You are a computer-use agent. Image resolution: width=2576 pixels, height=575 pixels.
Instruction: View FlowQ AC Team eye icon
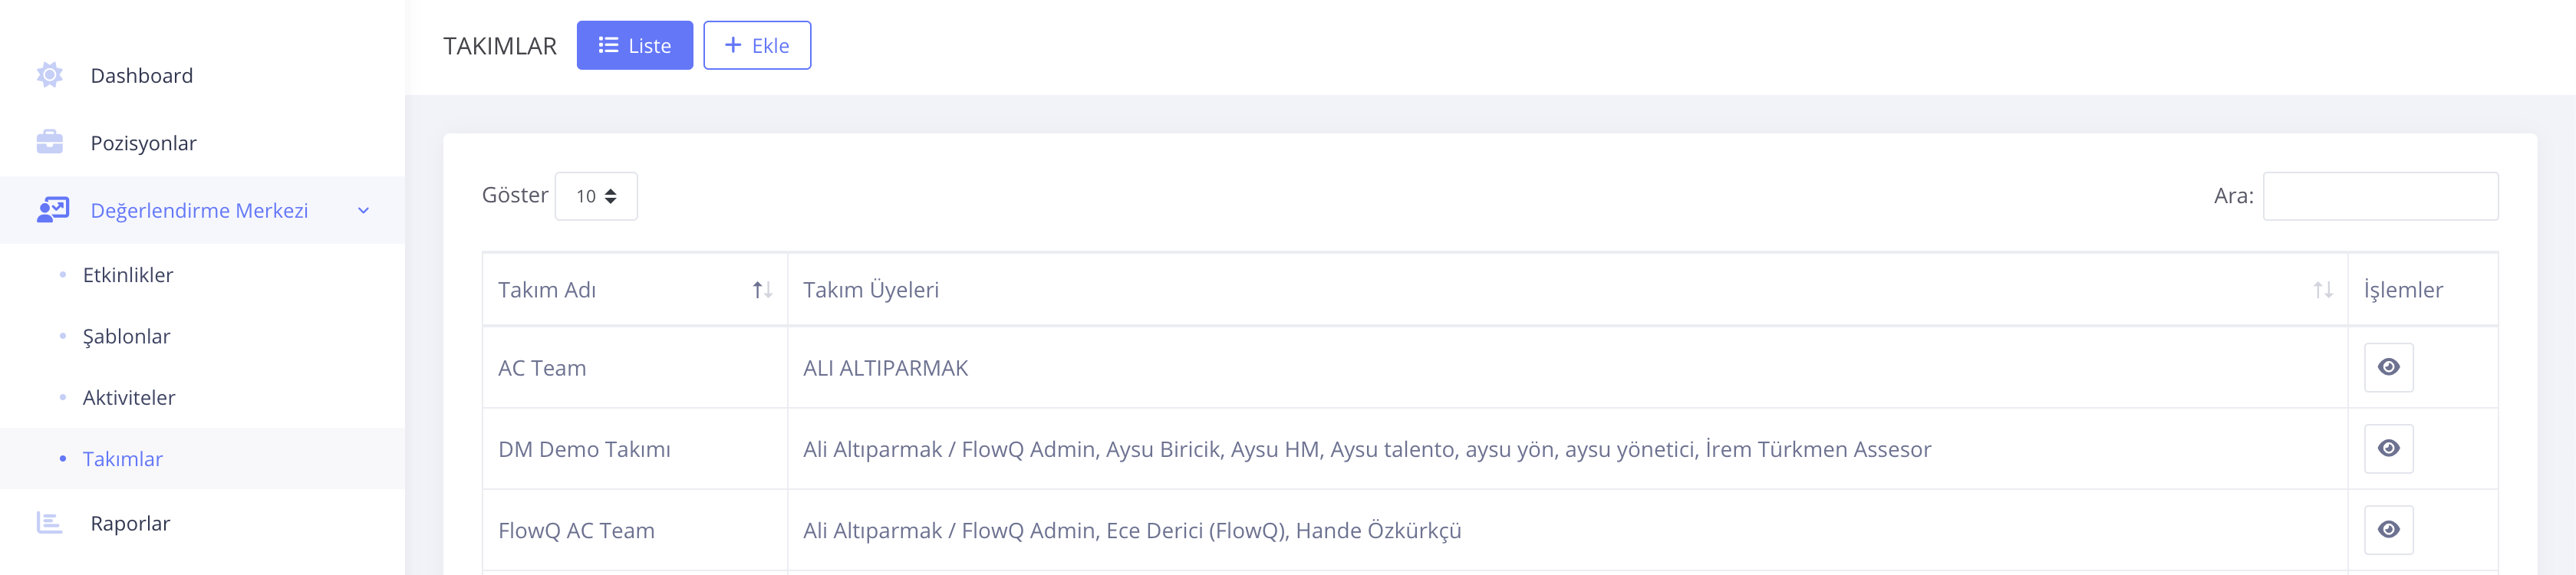[x=2388, y=530]
